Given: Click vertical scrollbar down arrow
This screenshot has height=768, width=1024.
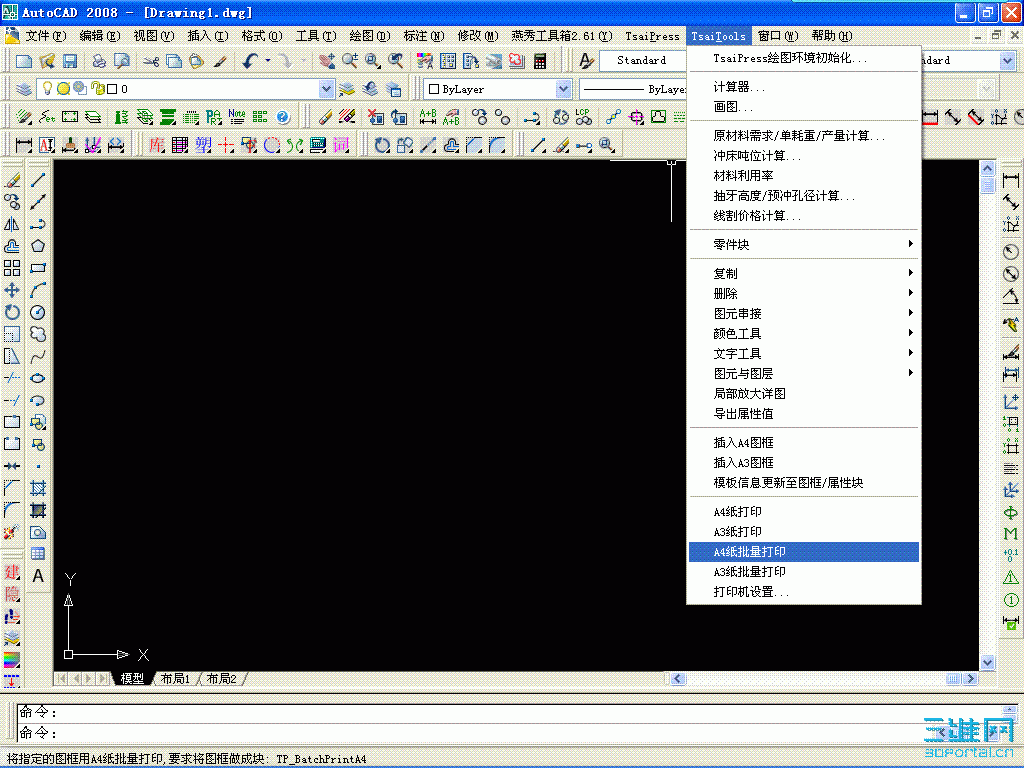Looking at the screenshot, I should point(987,662).
